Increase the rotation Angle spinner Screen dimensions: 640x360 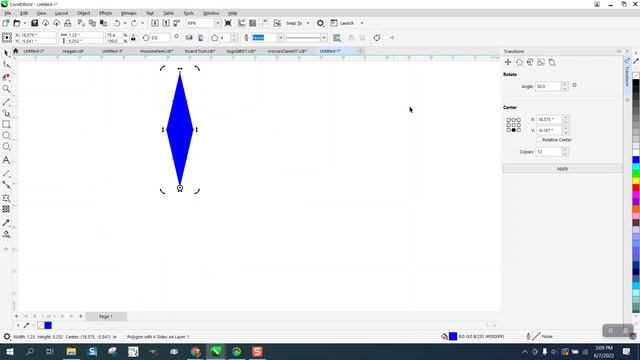tap(564, 84)
